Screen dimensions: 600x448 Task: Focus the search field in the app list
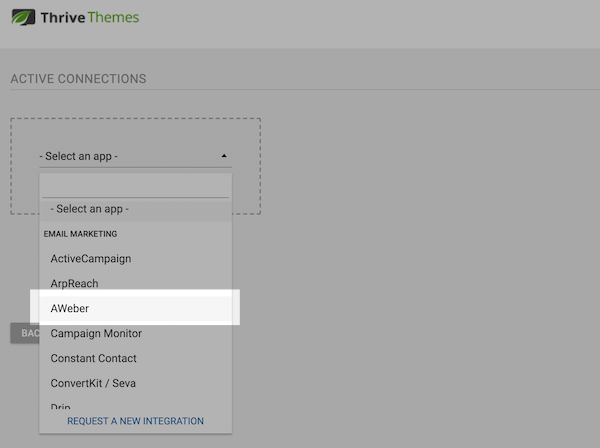(x=135, y=187)
